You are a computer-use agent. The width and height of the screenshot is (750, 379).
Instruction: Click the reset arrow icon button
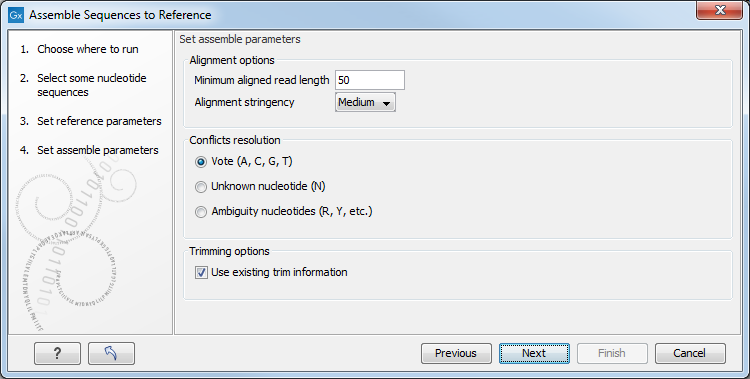point(111,353)
